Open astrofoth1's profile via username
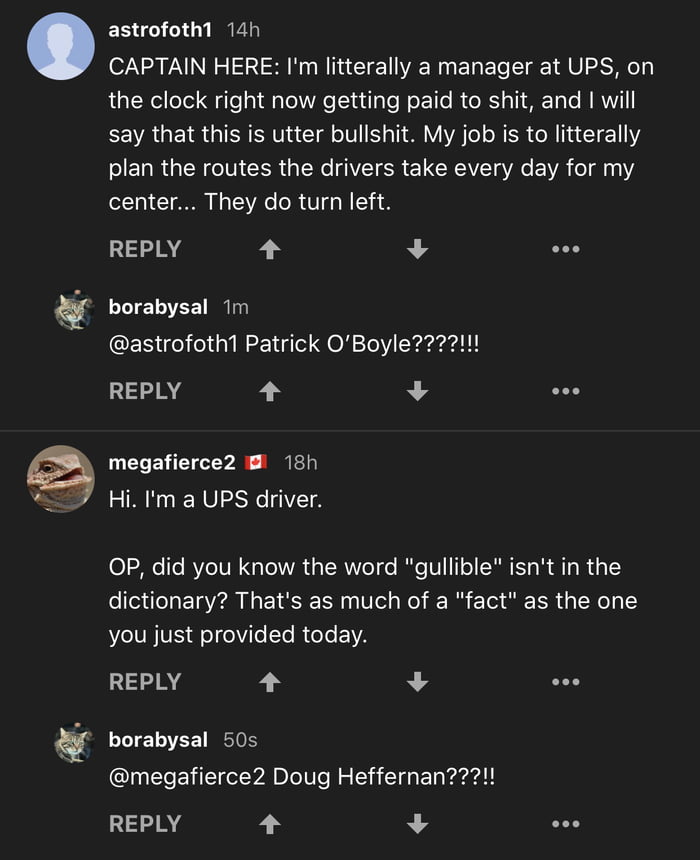 coord(160,31)
